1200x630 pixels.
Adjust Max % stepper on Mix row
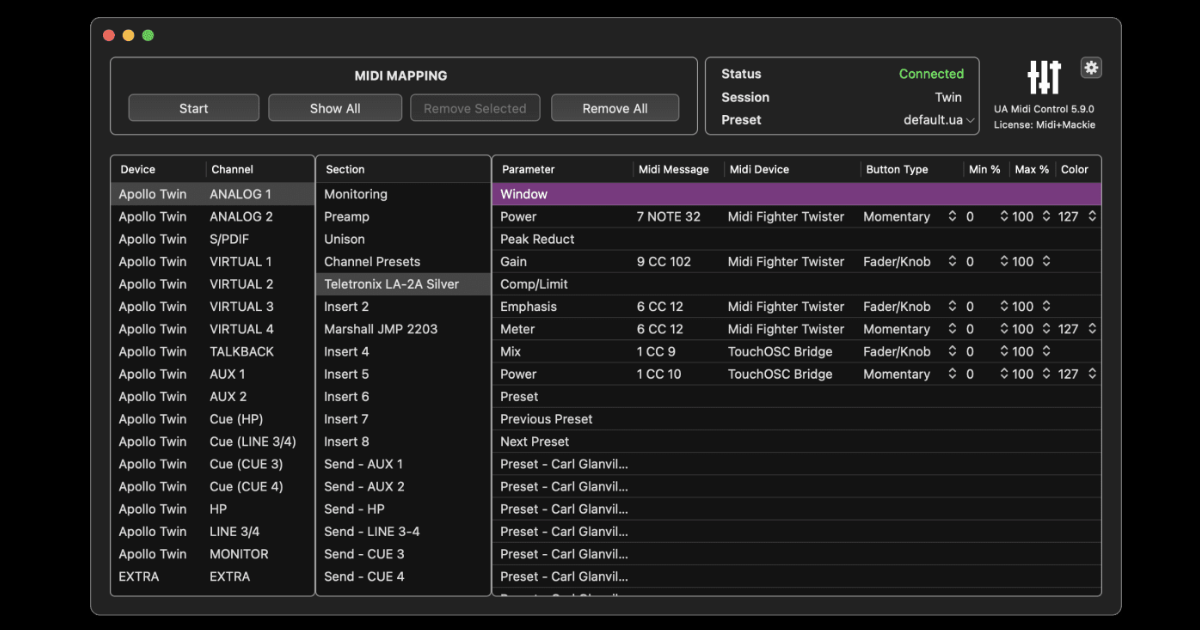click(1046, 352)
